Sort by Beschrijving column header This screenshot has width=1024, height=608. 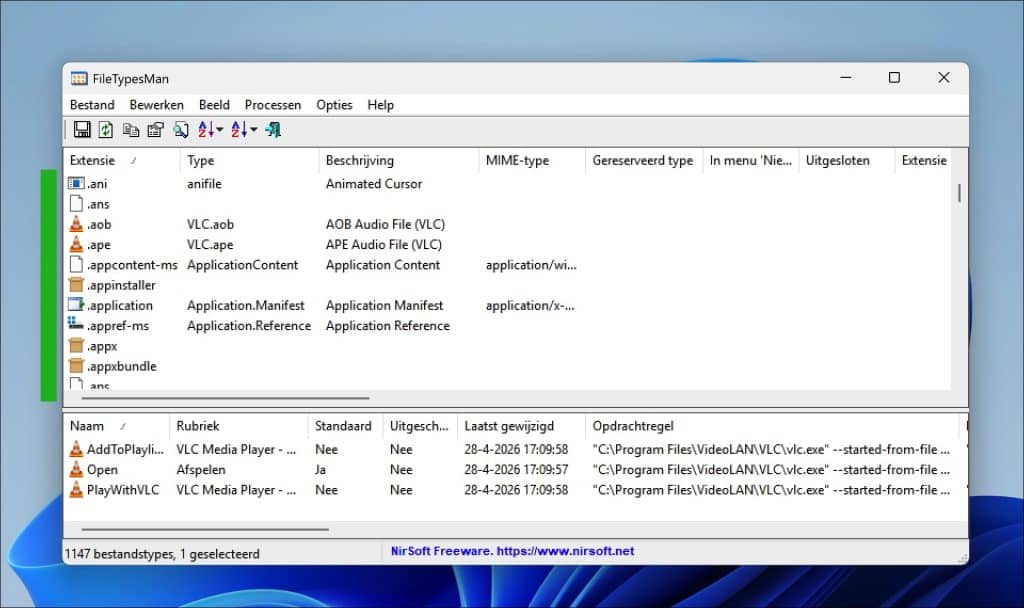click(x=398, y=161)
